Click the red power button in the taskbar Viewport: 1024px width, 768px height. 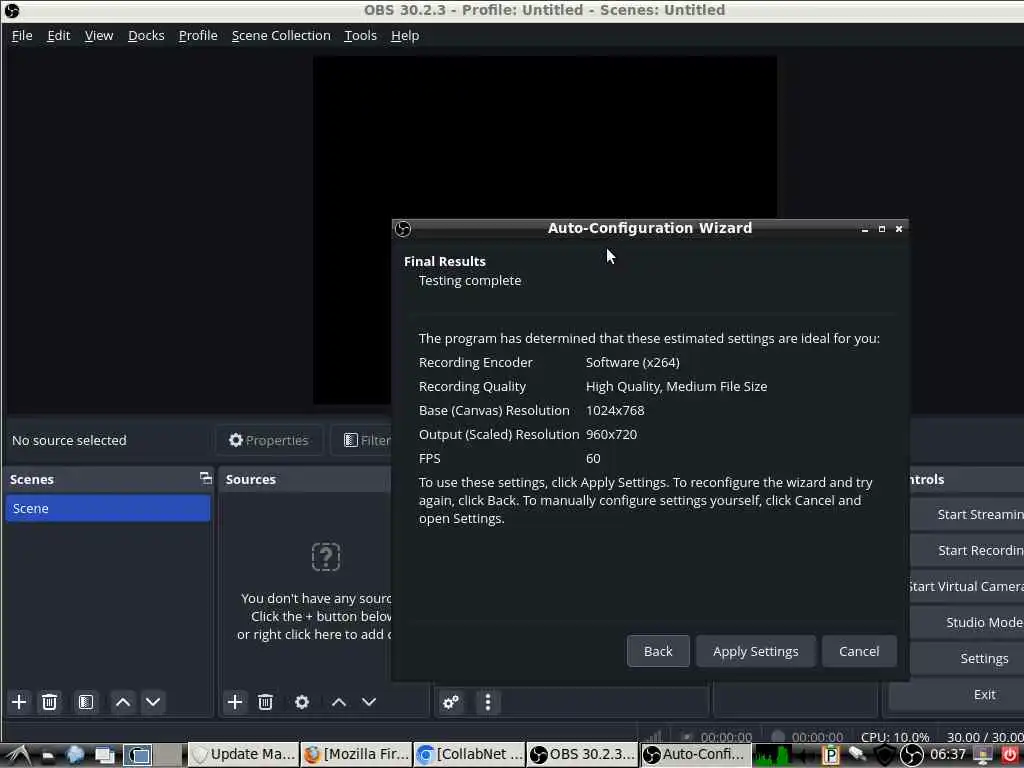1010,755
